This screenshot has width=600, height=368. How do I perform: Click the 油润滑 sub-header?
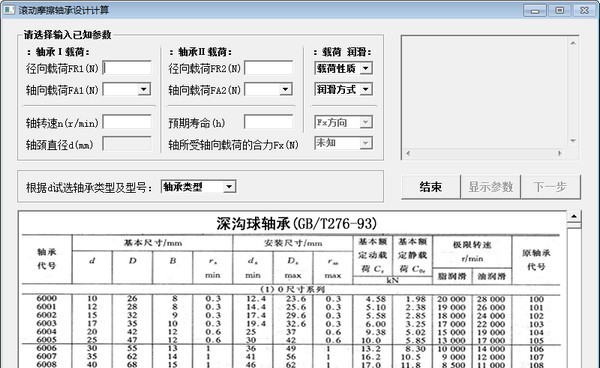tap(492, 276)
